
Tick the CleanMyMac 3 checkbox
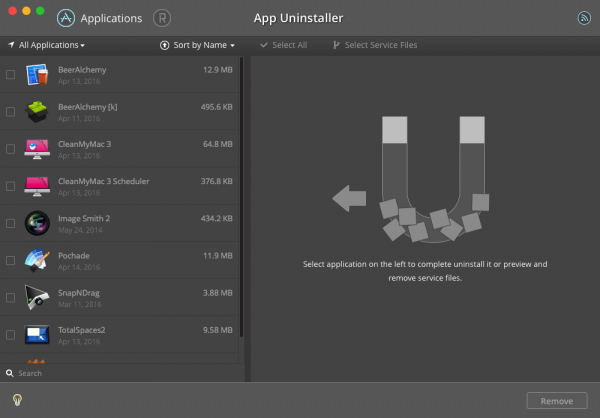(x=10, y=149)
